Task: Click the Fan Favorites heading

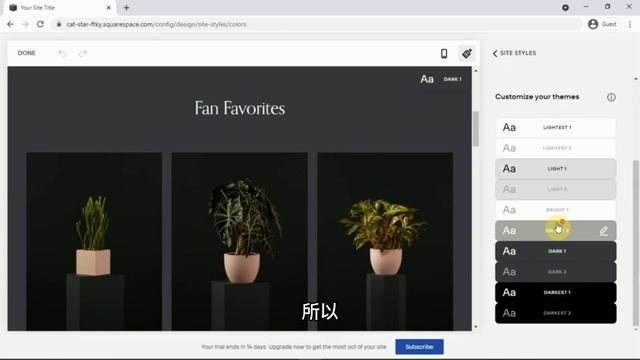Action: point(240,109)
